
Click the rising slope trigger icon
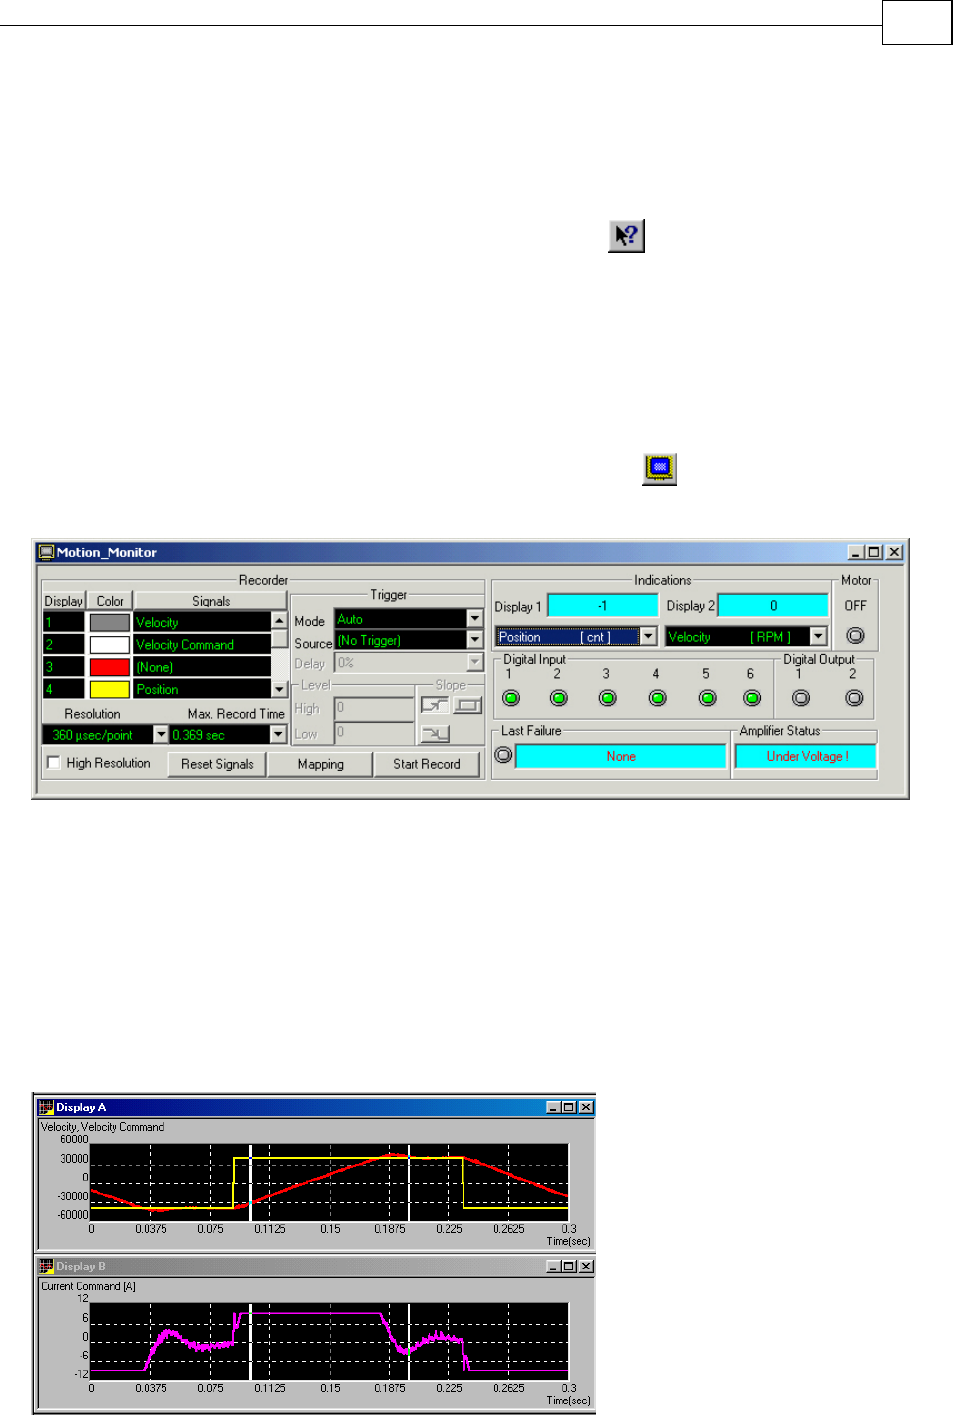434,705
